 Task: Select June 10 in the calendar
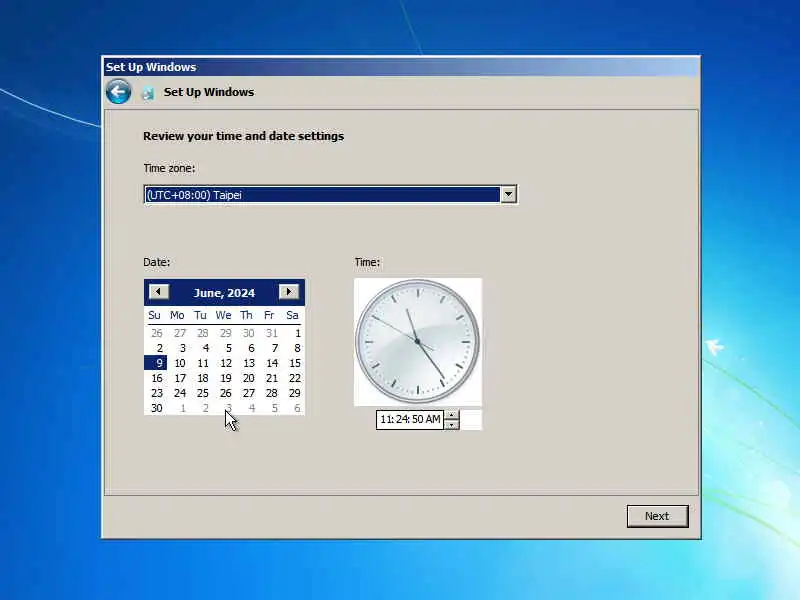tap(180, 363)
